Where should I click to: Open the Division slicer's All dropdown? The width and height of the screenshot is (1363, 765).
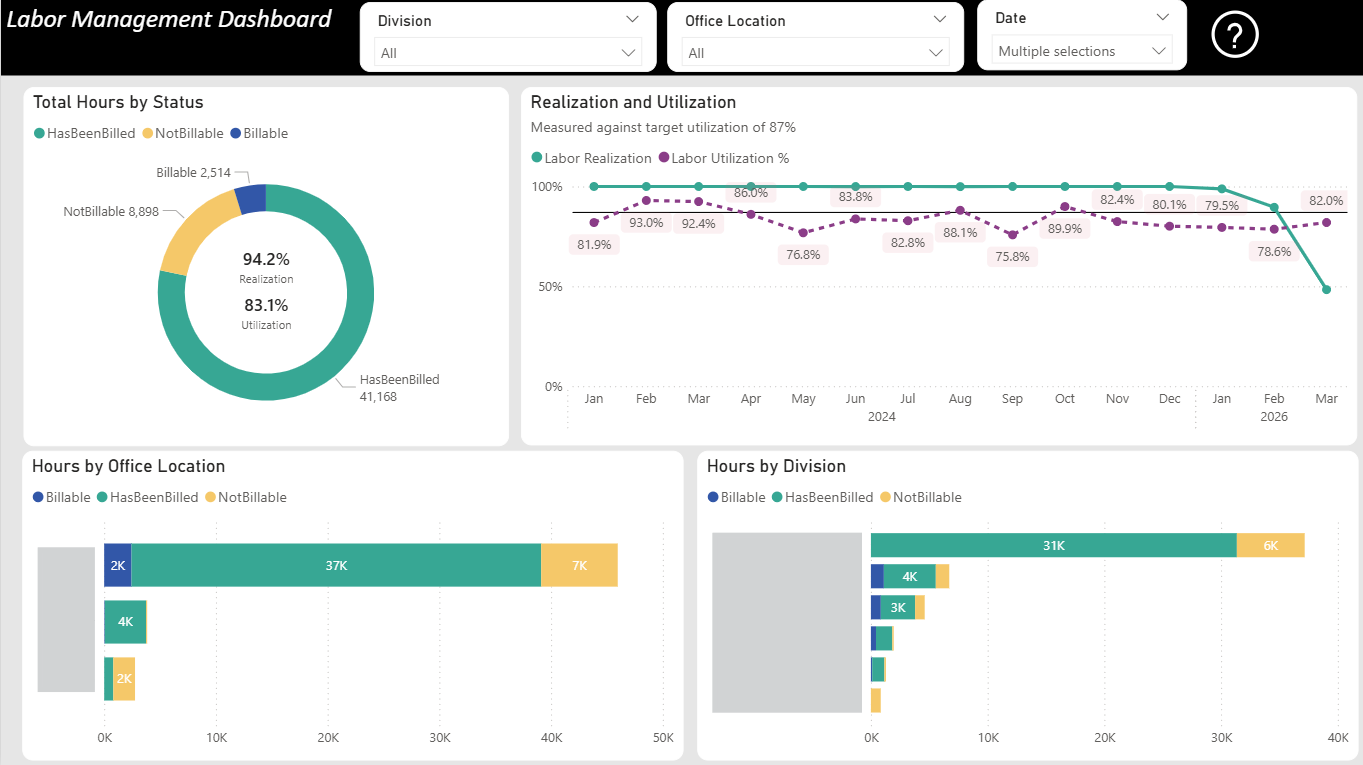pos(508,52)
